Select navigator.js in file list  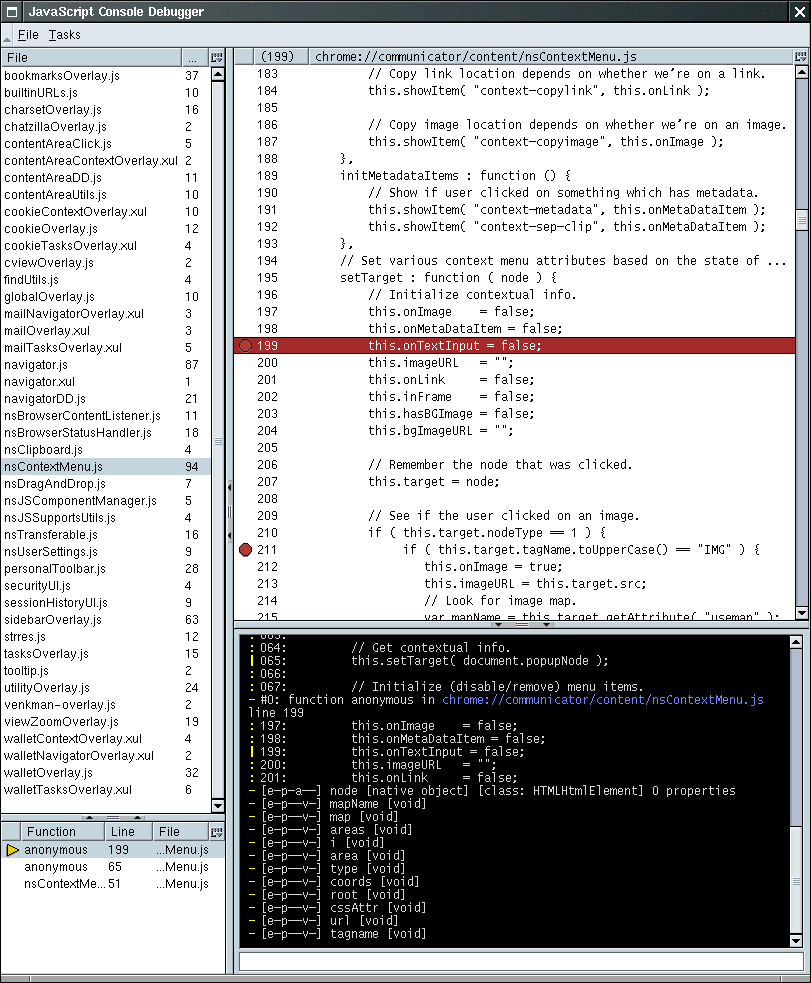point(106,365)
